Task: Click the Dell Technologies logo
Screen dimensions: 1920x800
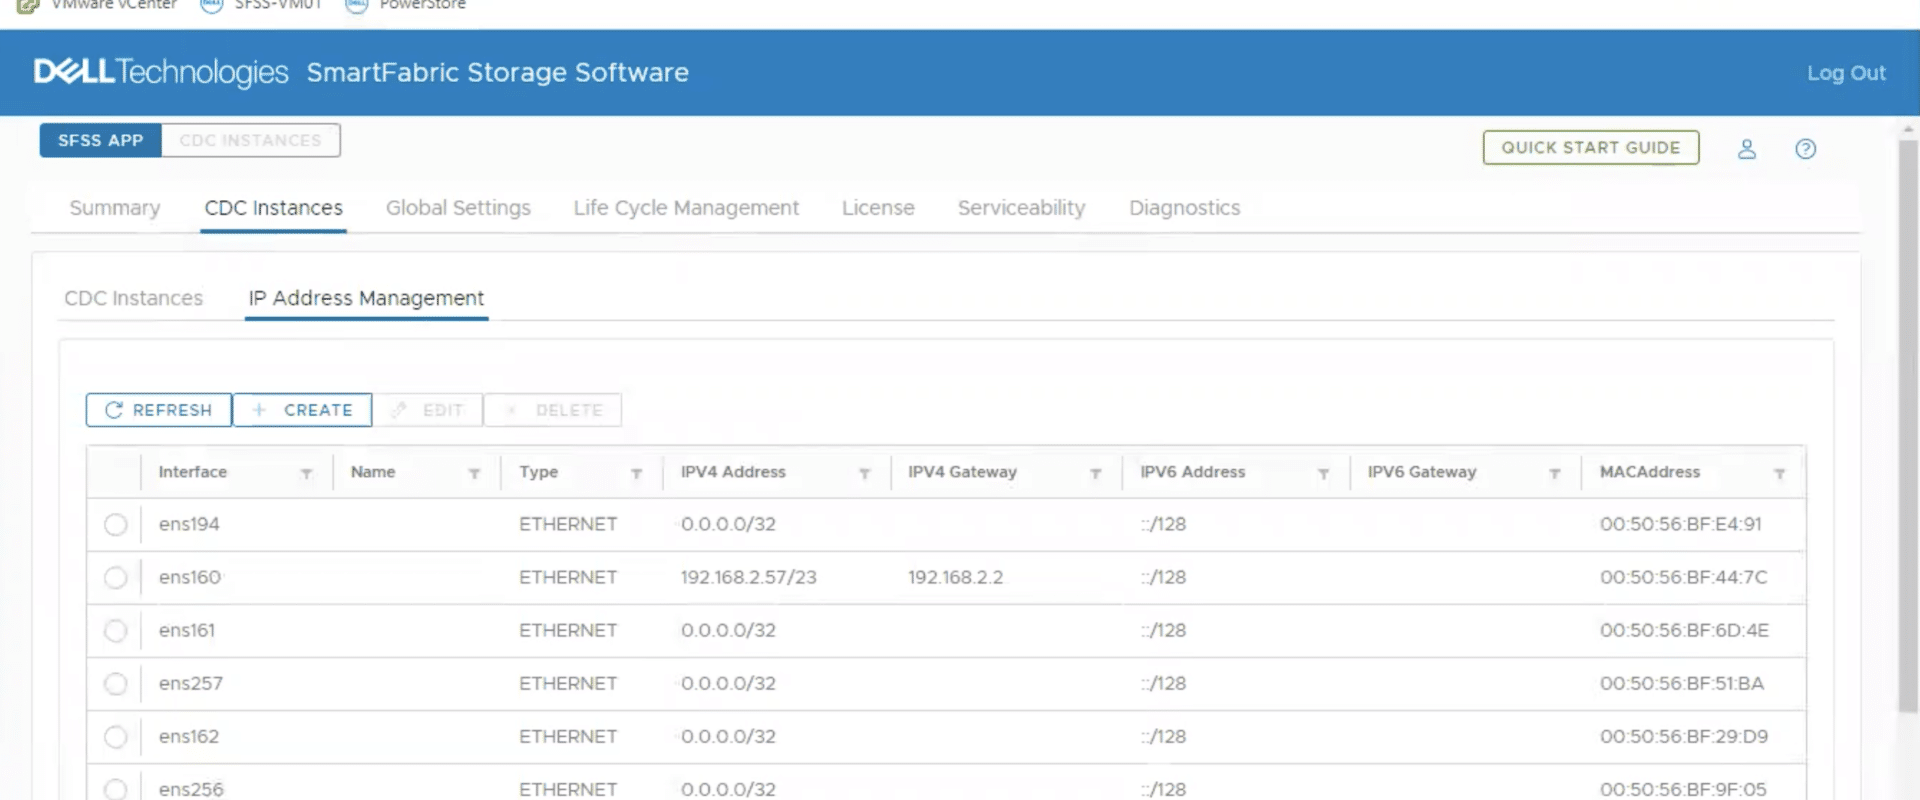Action: (161, 72)
